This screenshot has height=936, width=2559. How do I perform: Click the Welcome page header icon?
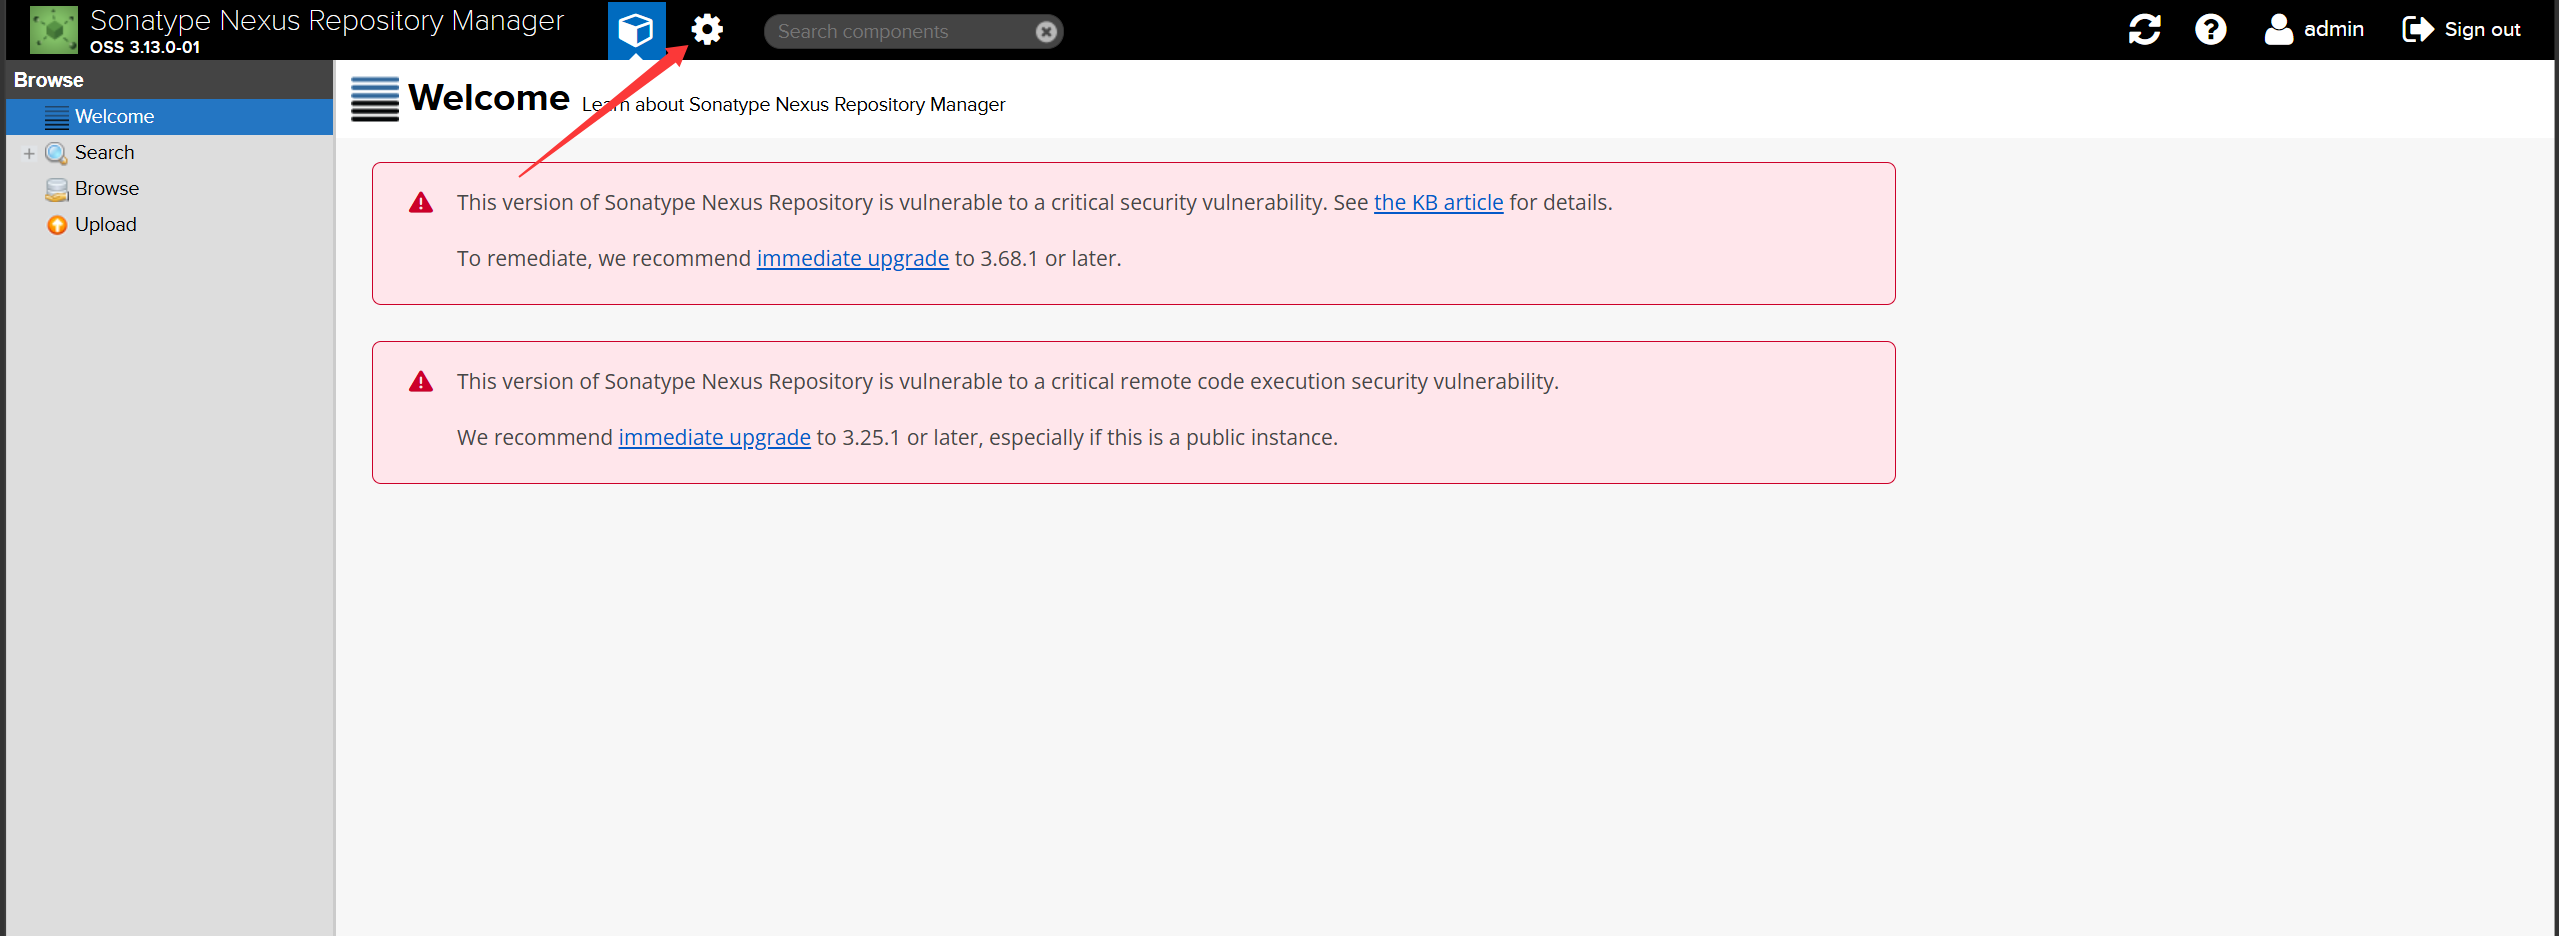(375, 99)
